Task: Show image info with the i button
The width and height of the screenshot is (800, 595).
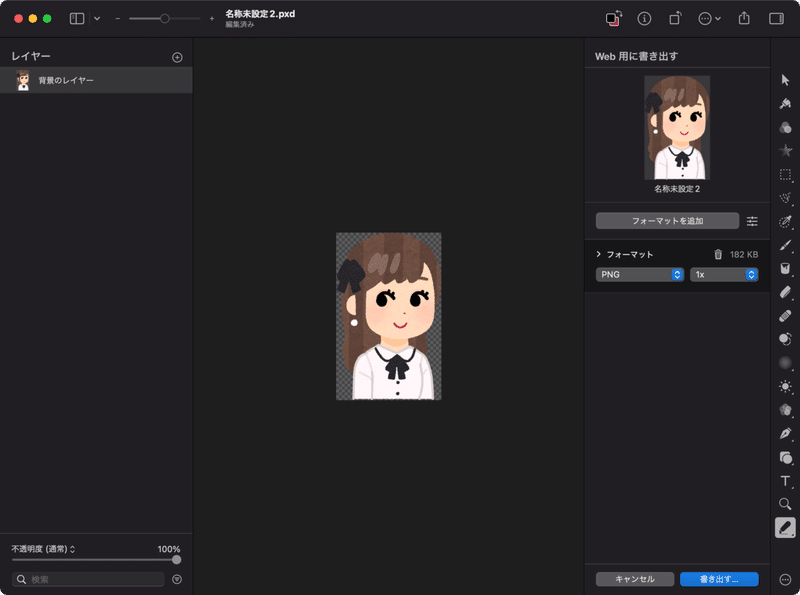Action: [x=644, y=19]
